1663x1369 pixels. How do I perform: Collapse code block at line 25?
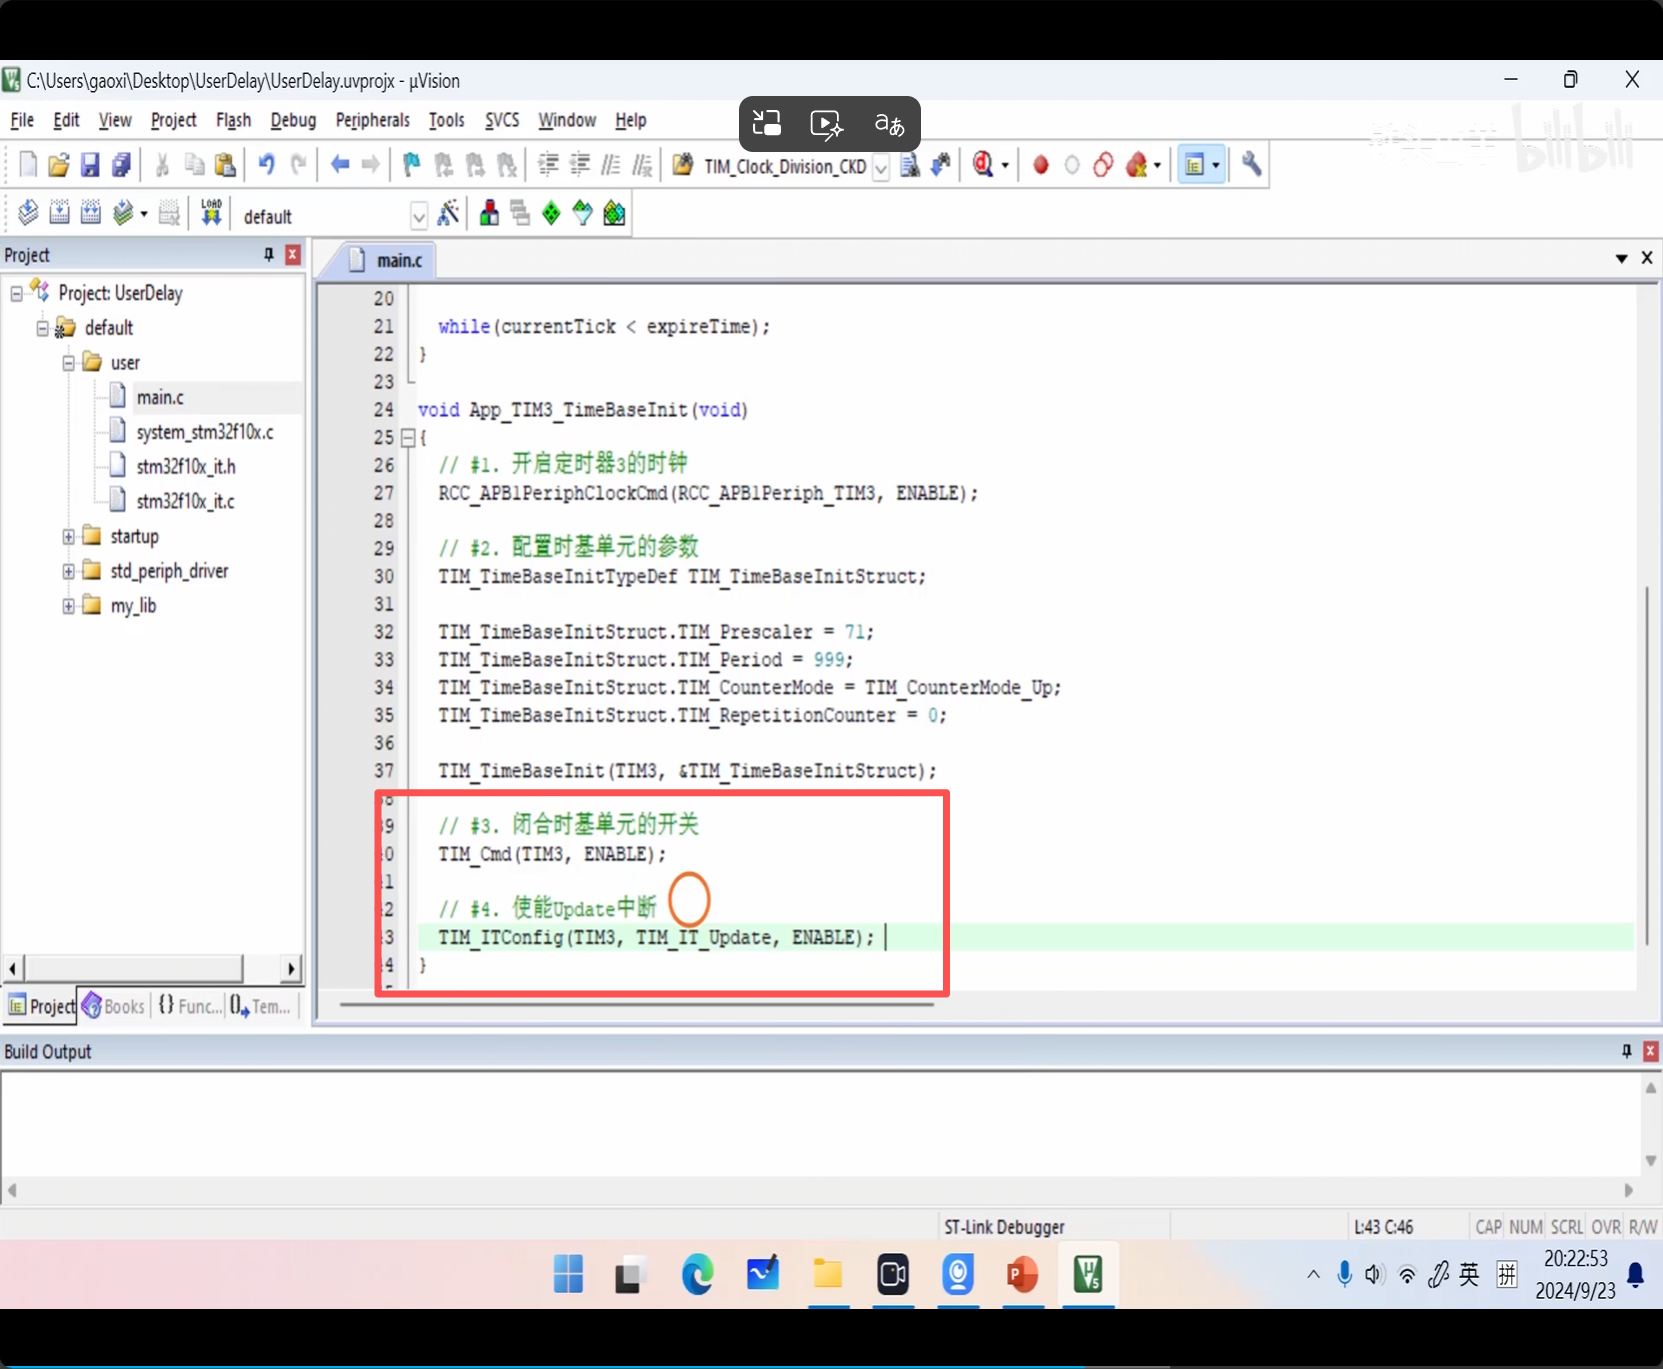click(407, 438)
